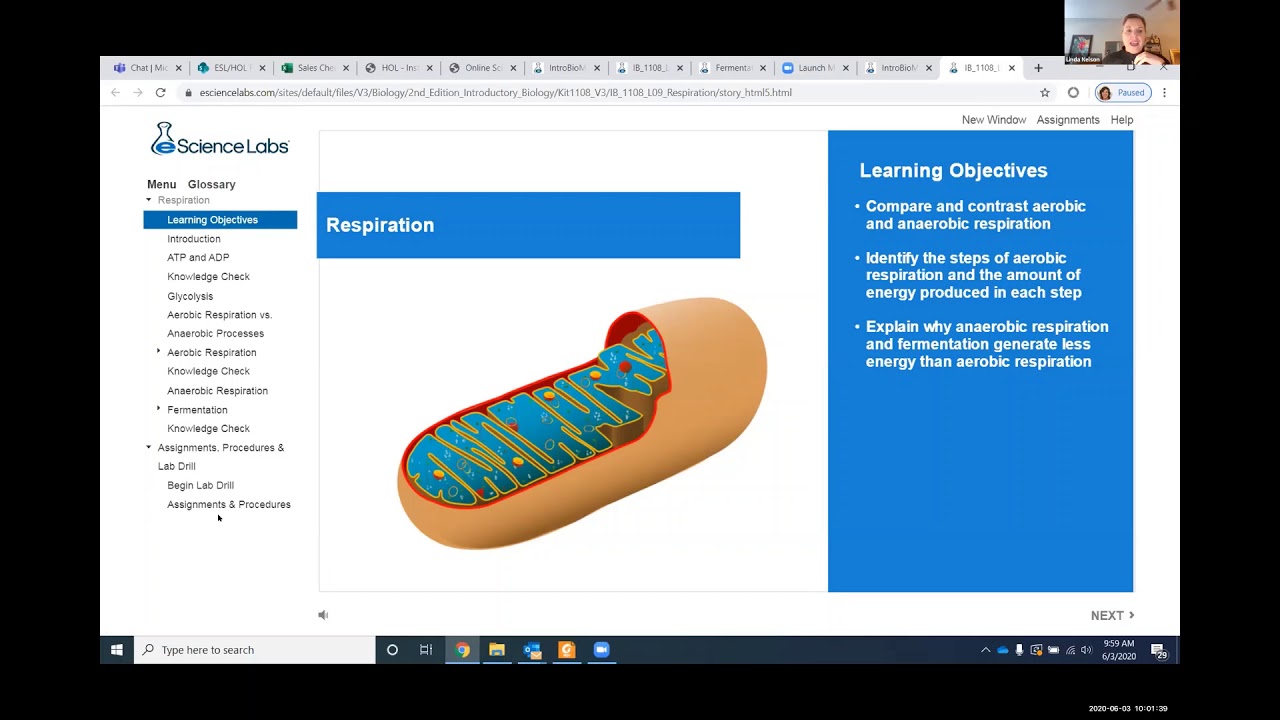The height and width of the screenshot is (720, 1280).
Task: Click the mitochondrion illustration
Action: [583, 423]
